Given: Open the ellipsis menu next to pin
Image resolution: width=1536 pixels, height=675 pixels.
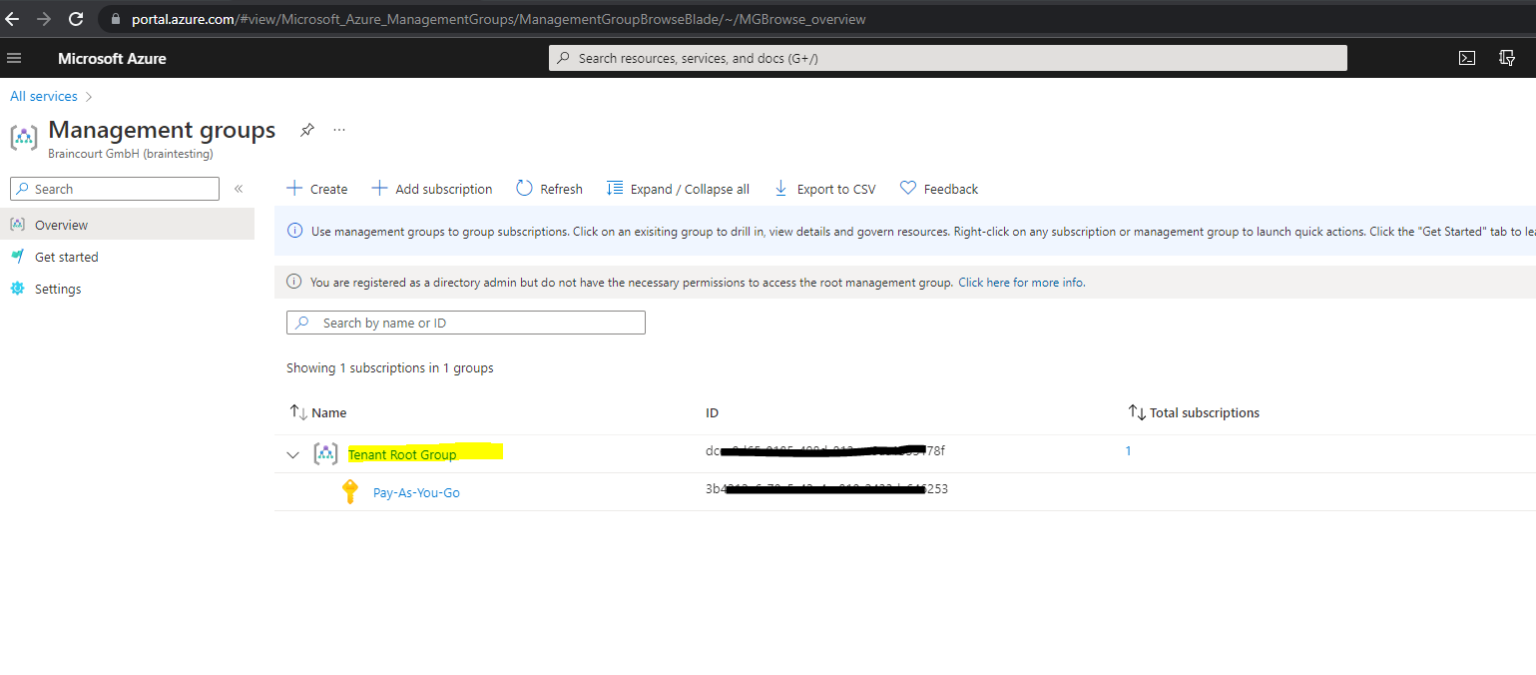Looking at the screenshot, I should (338, 130).
